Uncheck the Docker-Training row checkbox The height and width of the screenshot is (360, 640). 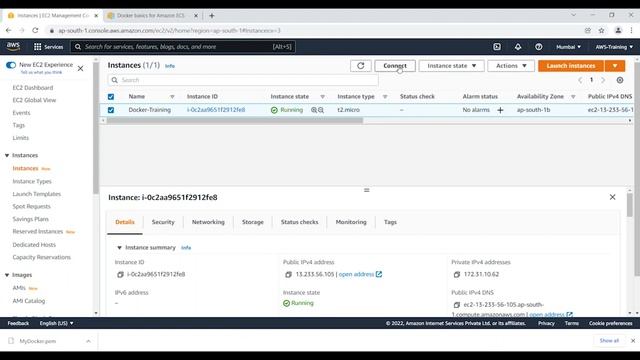111,110
